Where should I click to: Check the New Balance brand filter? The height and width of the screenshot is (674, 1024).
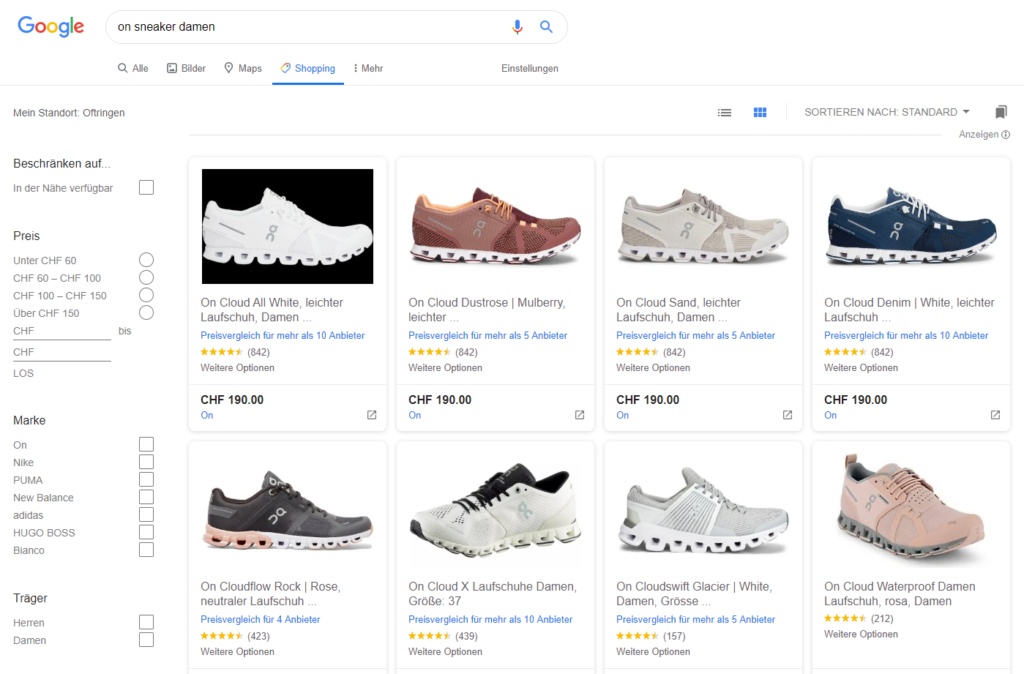(x=146, y=498)
